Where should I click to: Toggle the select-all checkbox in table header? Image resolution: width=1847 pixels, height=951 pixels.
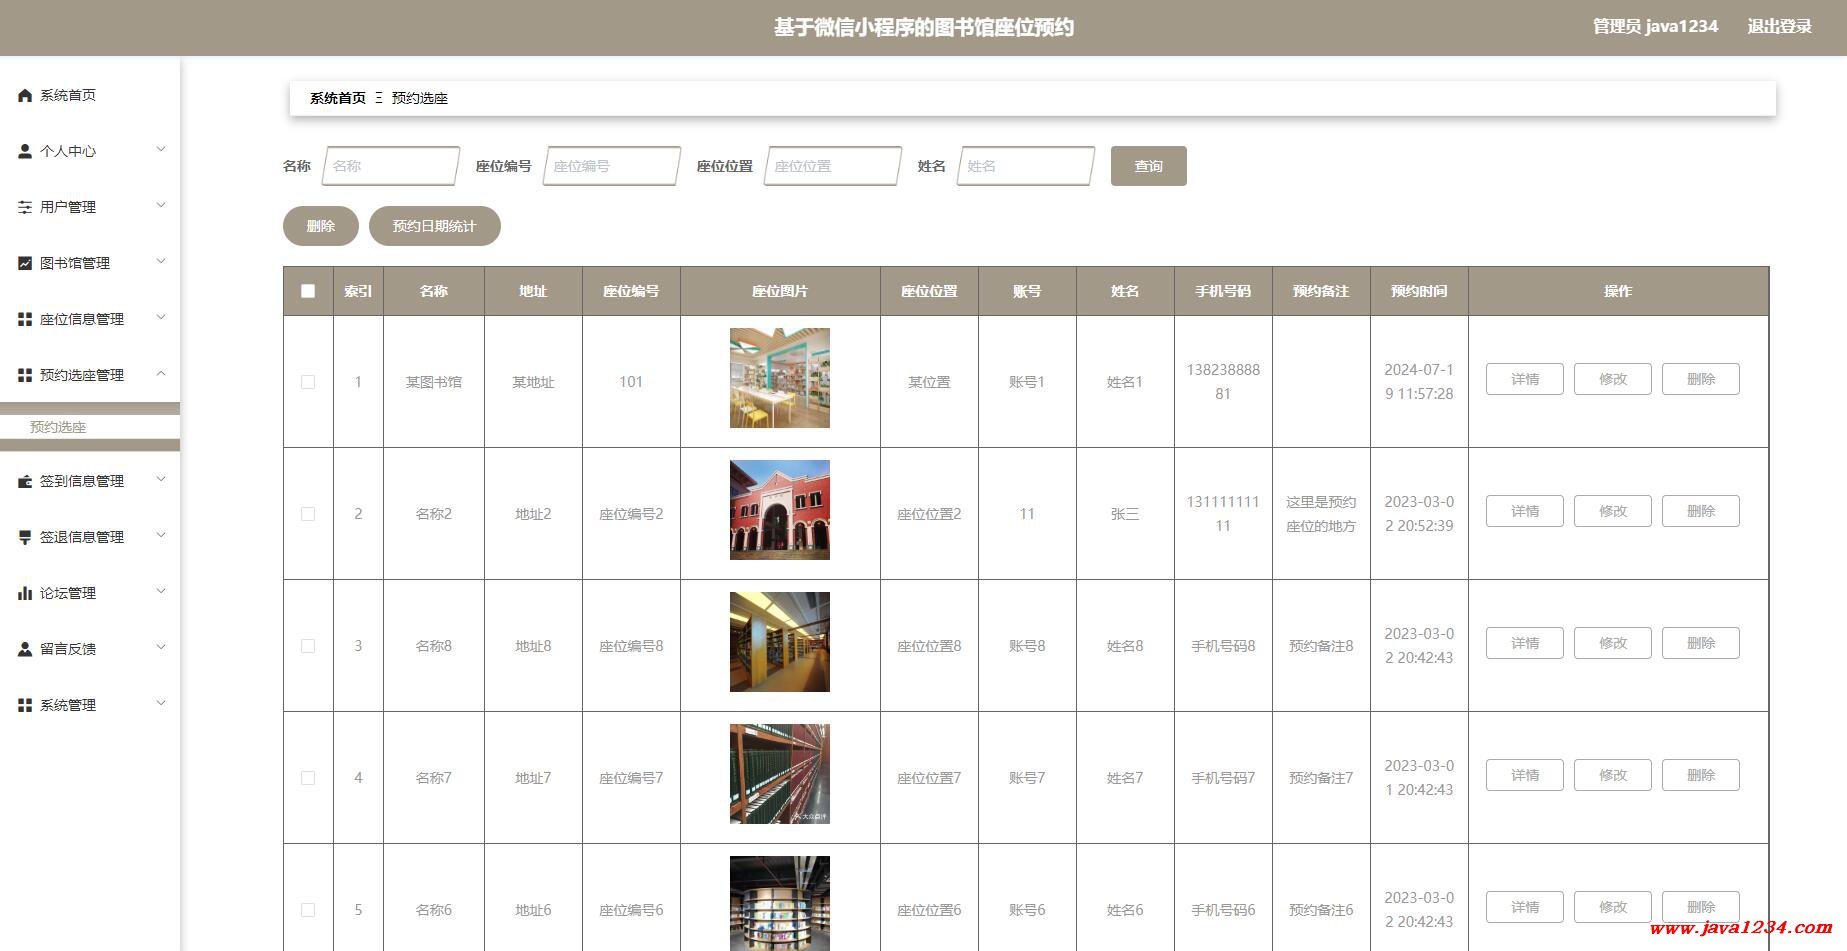[x=308, y=291]
